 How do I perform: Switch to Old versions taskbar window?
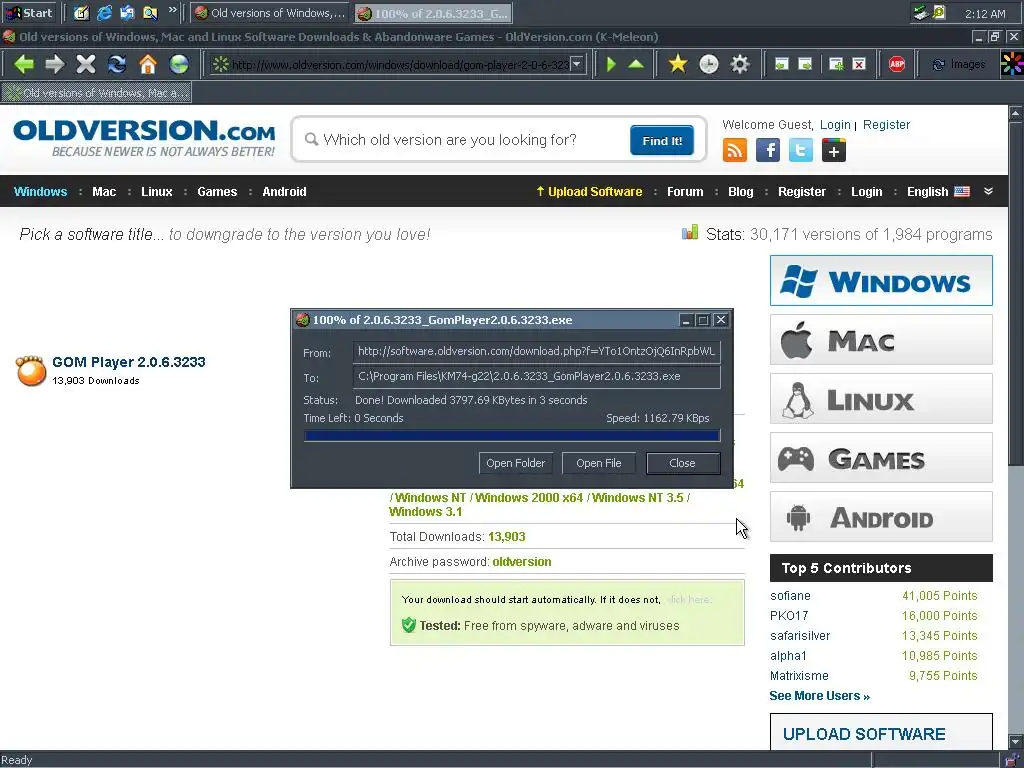point(270,13)
